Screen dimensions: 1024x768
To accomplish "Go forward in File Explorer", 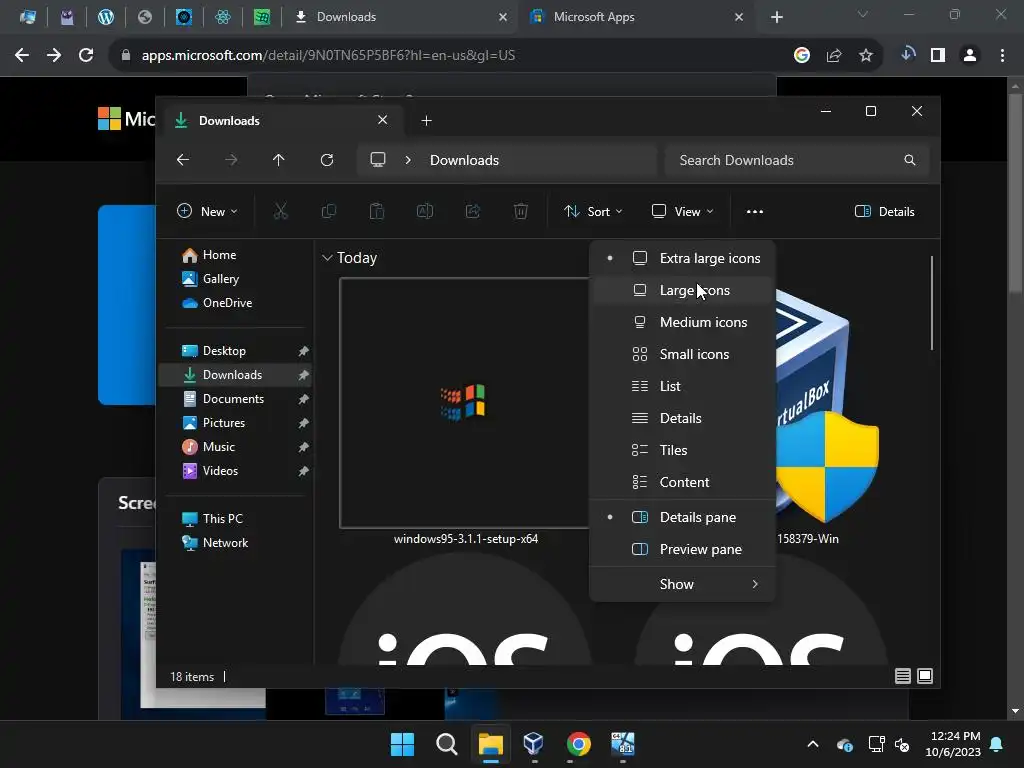I will click(x=231, y=160).
